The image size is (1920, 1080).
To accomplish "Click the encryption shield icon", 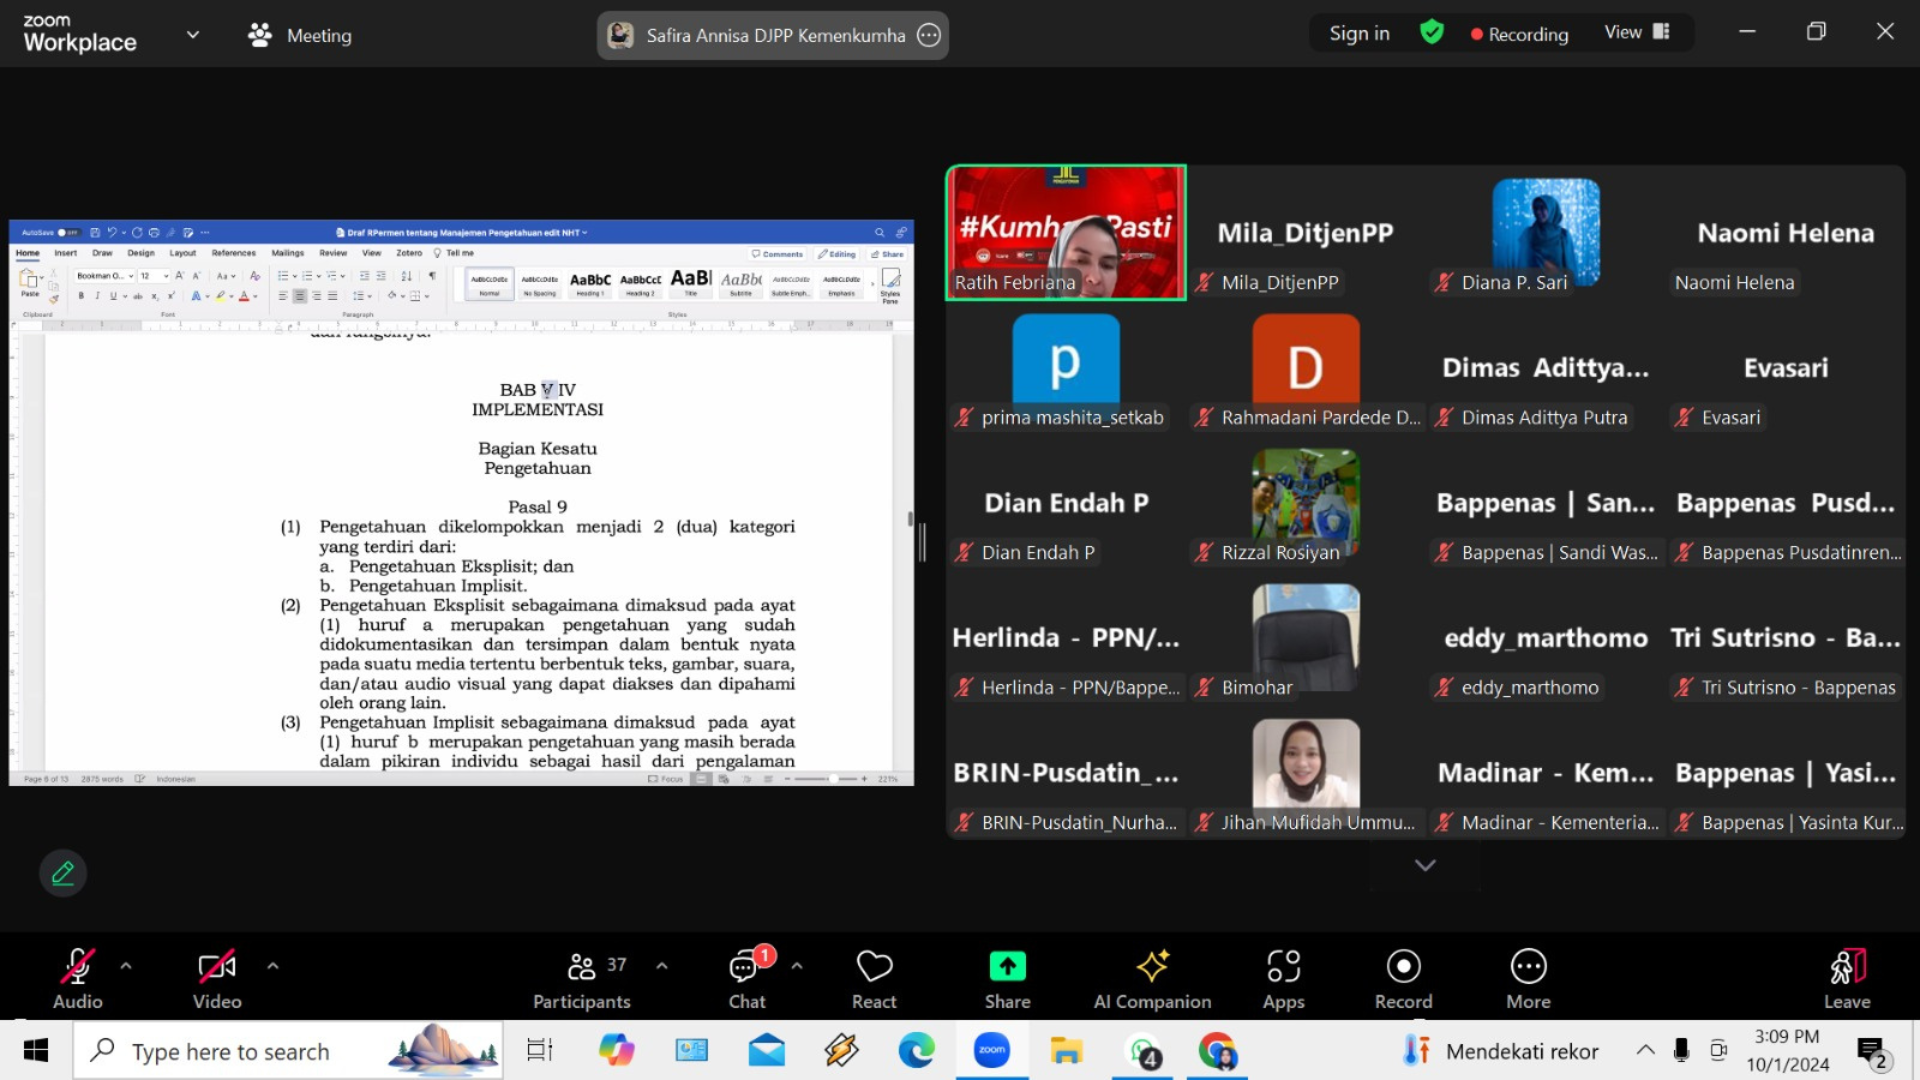I will (1431, 33).
